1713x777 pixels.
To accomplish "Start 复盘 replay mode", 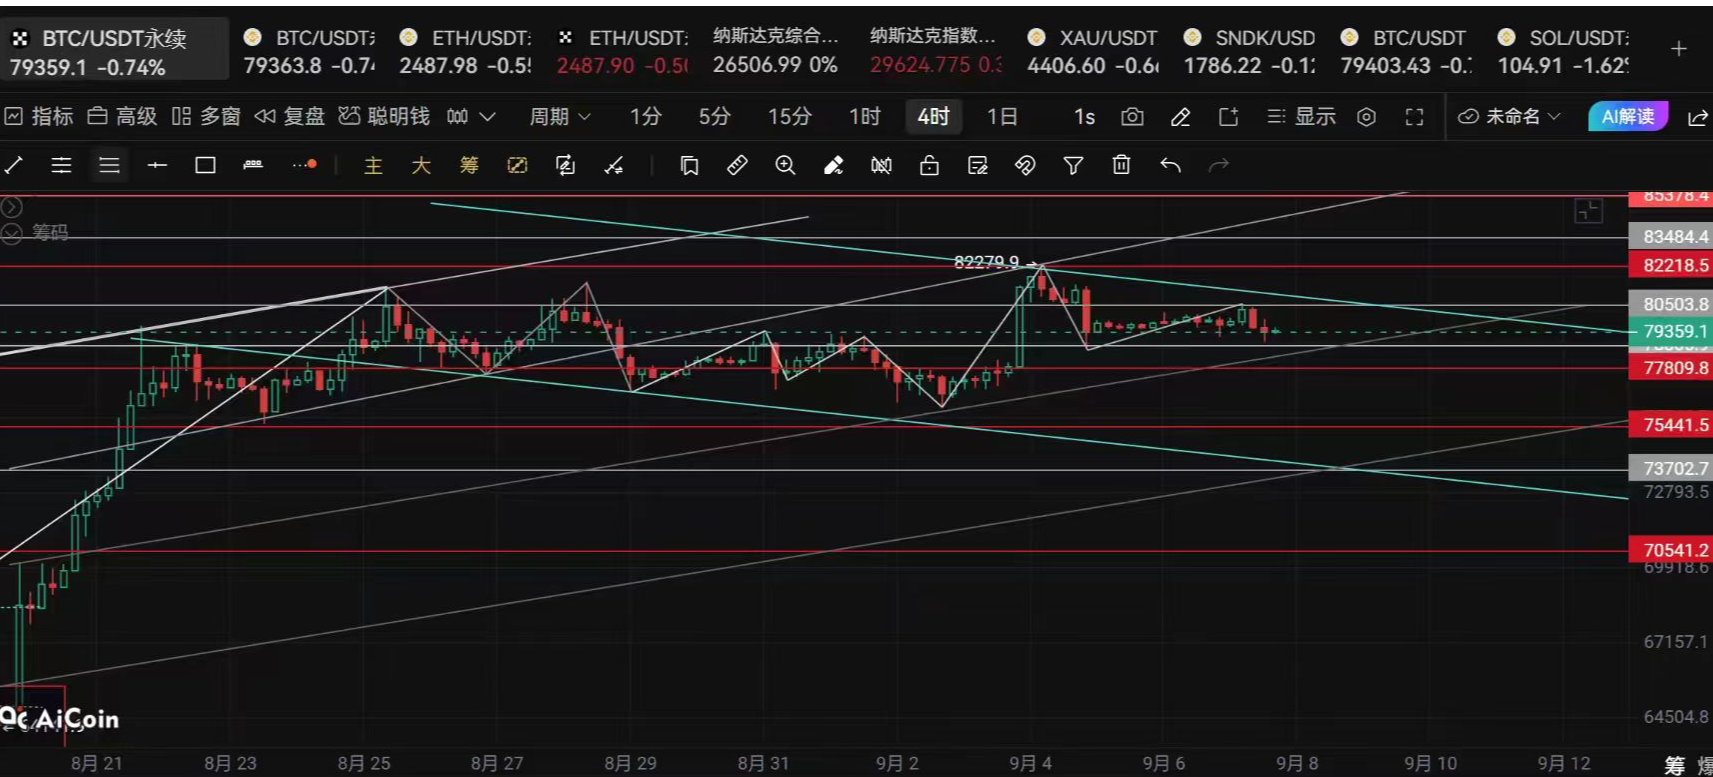I will 289,117.
